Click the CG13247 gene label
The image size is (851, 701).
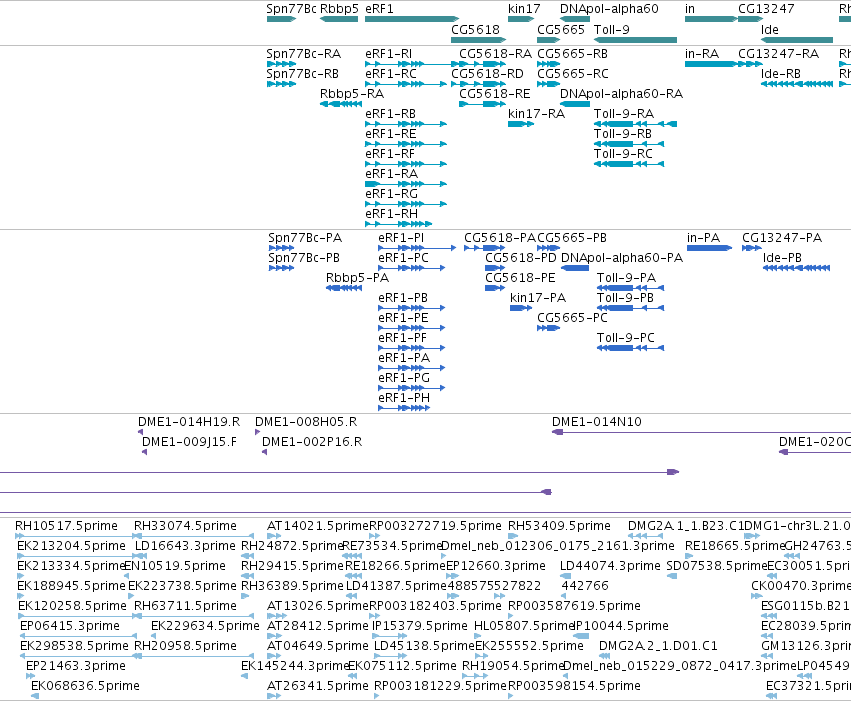[x=766, y=9]
